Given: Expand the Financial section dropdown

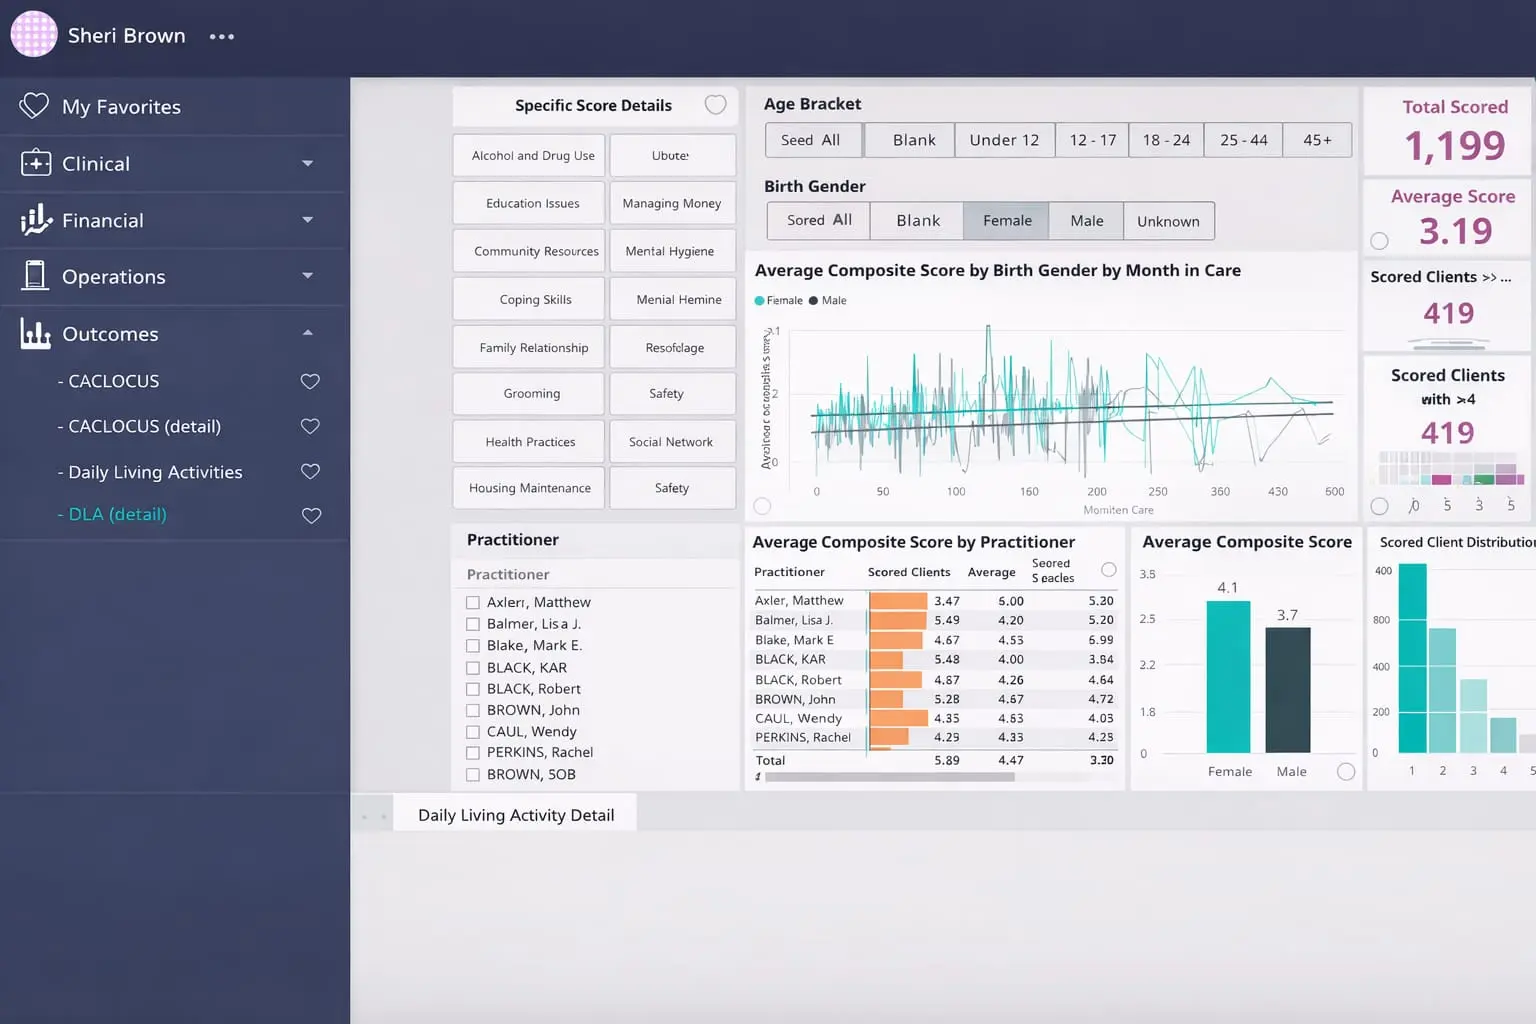Looking at the screenshot, I should (309, 220).
